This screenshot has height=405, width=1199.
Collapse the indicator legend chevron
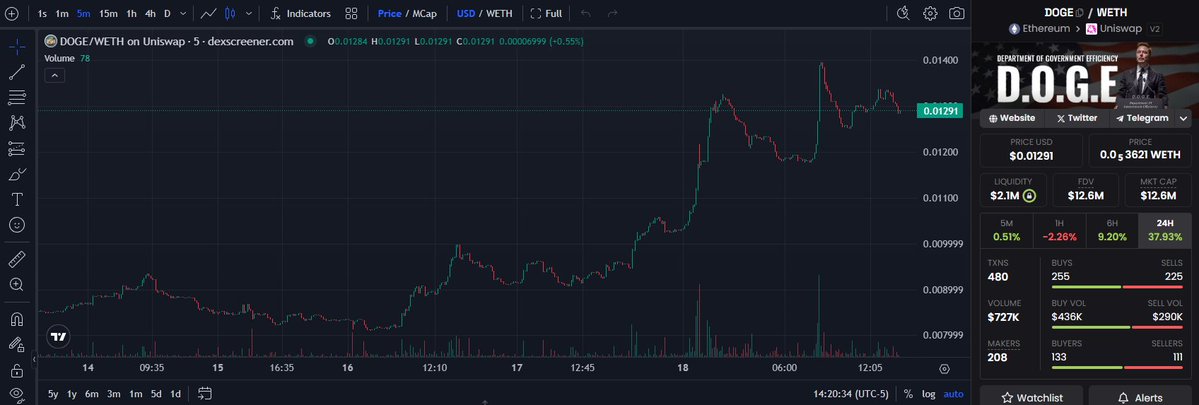(x=54, y=75)
